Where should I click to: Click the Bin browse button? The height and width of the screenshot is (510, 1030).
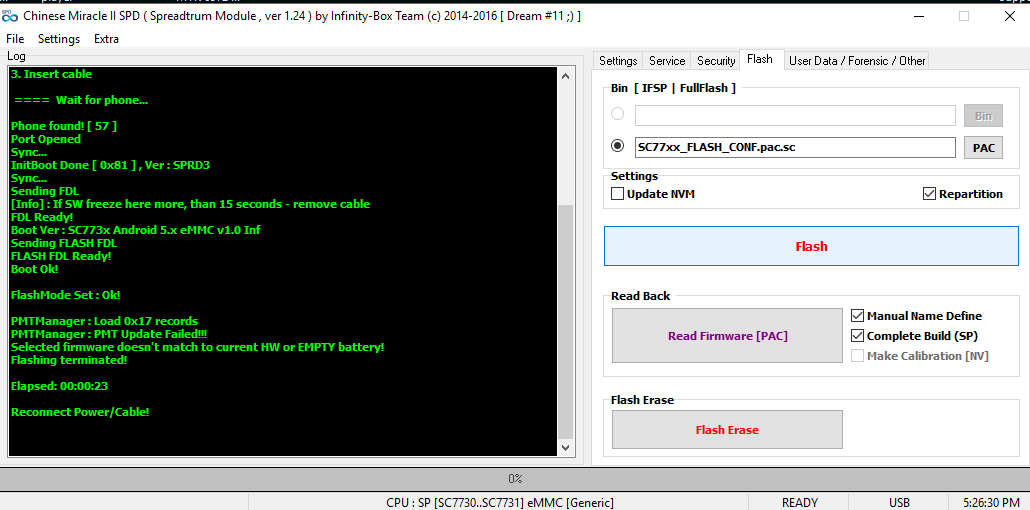(x=983, y=116)
